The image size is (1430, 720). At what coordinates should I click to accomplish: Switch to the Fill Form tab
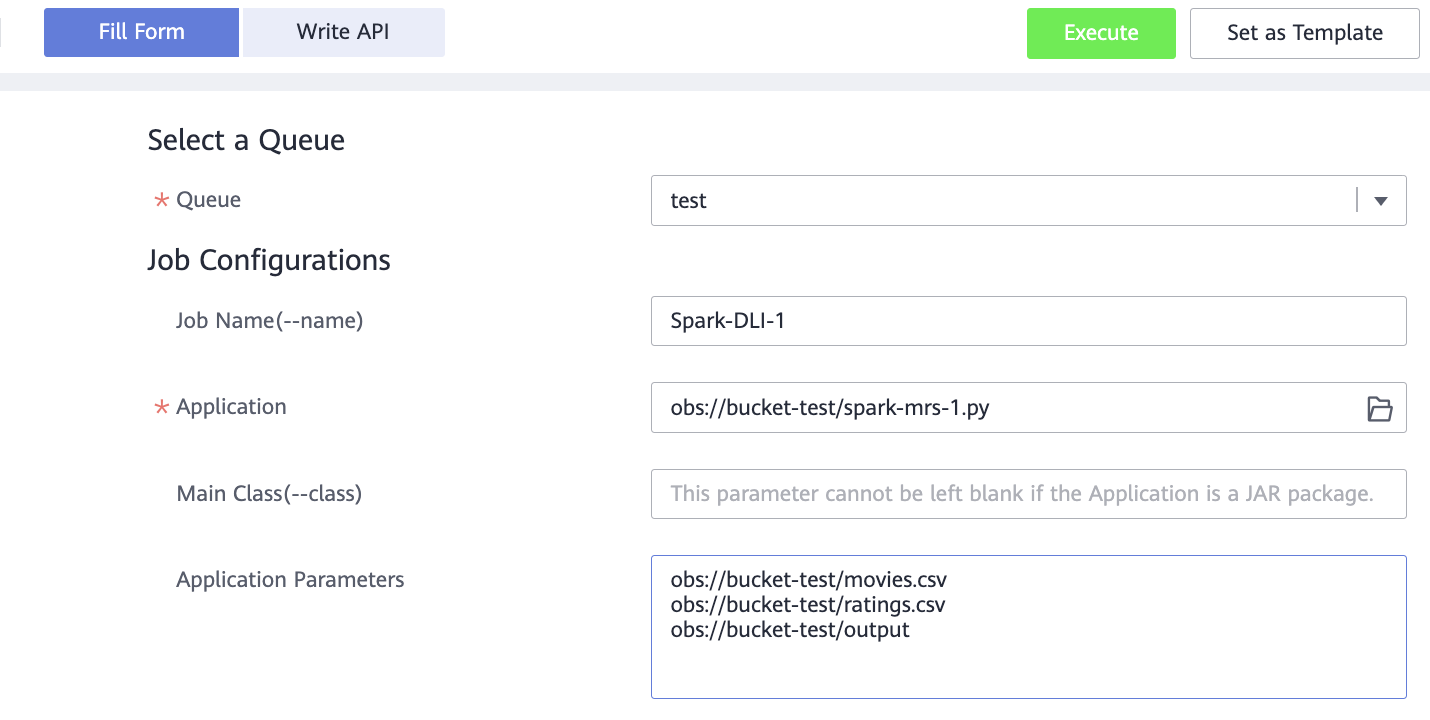click(x=141, y=32)
